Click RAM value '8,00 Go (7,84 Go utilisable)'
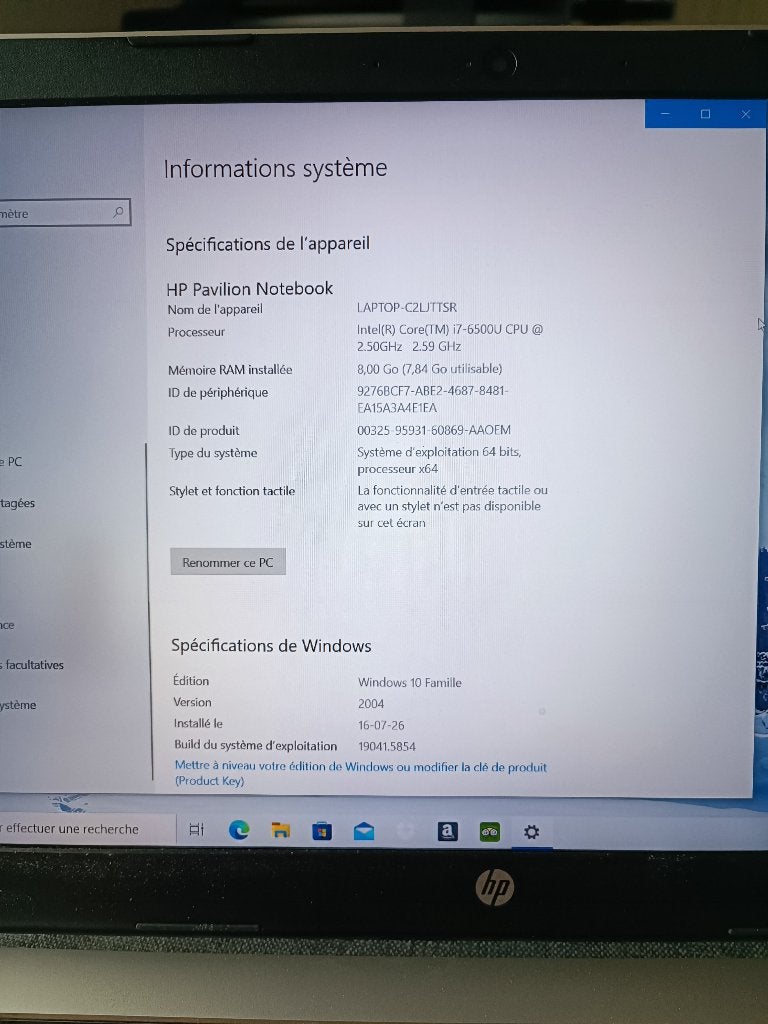 pyautogui.click(x=430, y=369)
